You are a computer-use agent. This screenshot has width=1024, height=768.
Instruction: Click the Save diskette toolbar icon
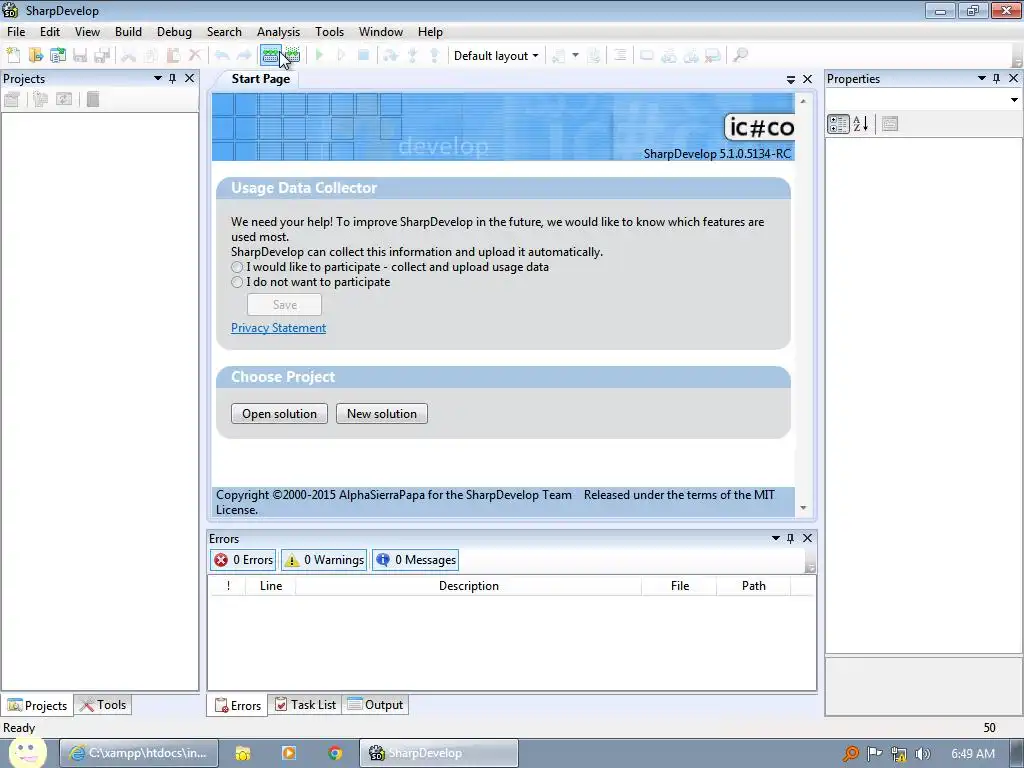pos(80,56)
